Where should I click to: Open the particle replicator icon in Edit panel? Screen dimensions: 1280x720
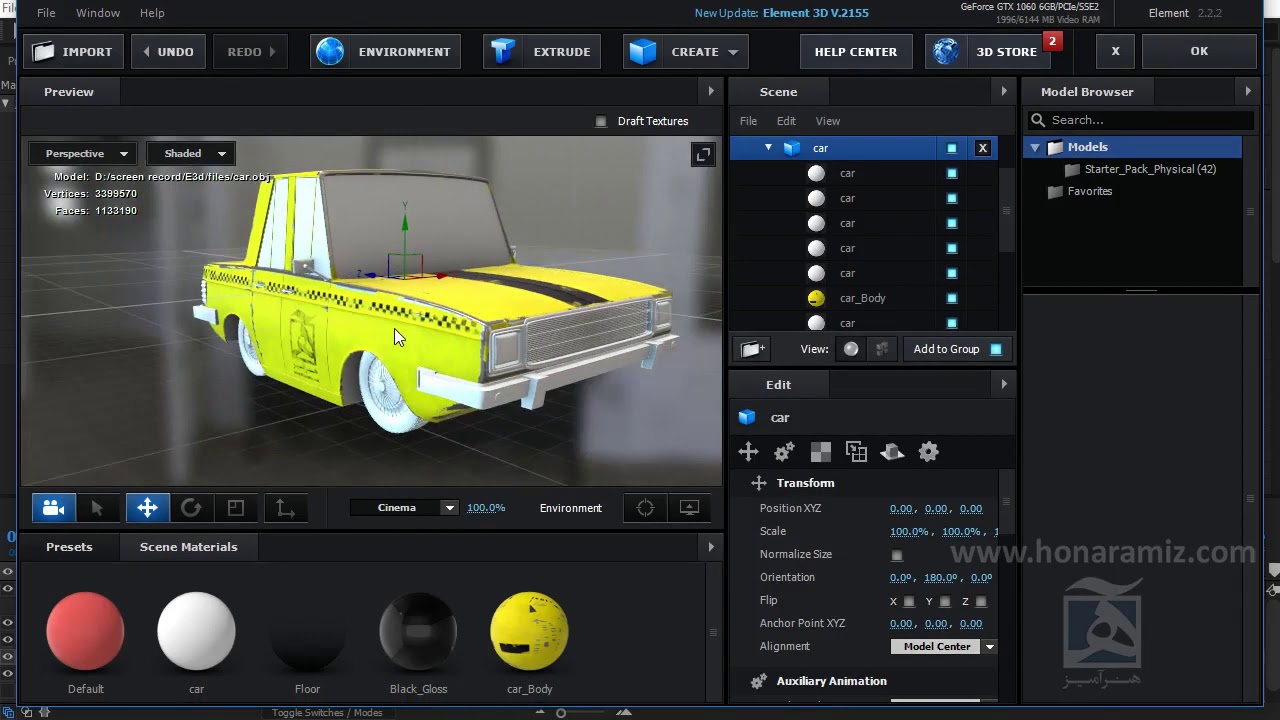[x=784, y=452]
